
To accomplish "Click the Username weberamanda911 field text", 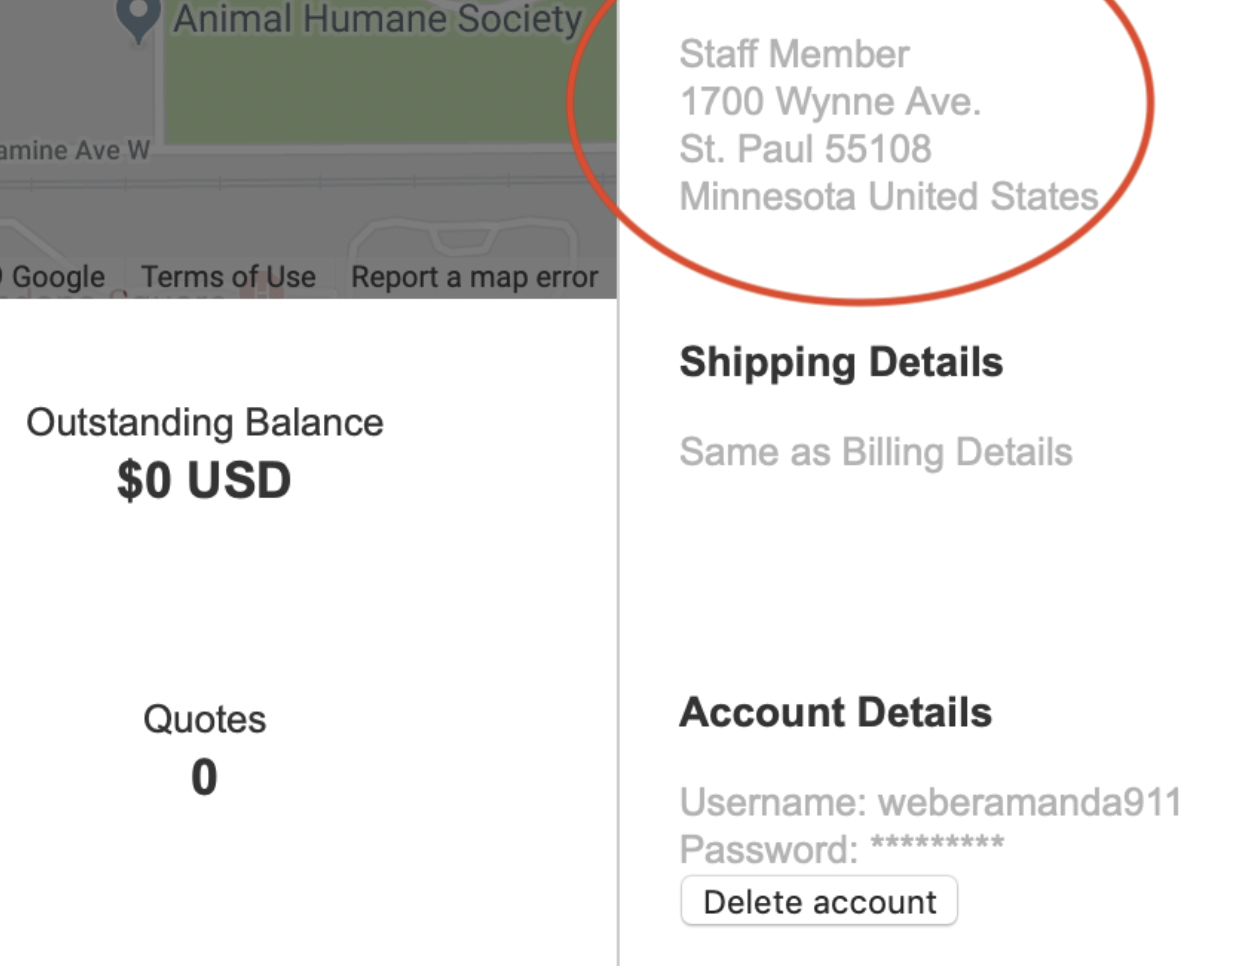I will (930, 802).
